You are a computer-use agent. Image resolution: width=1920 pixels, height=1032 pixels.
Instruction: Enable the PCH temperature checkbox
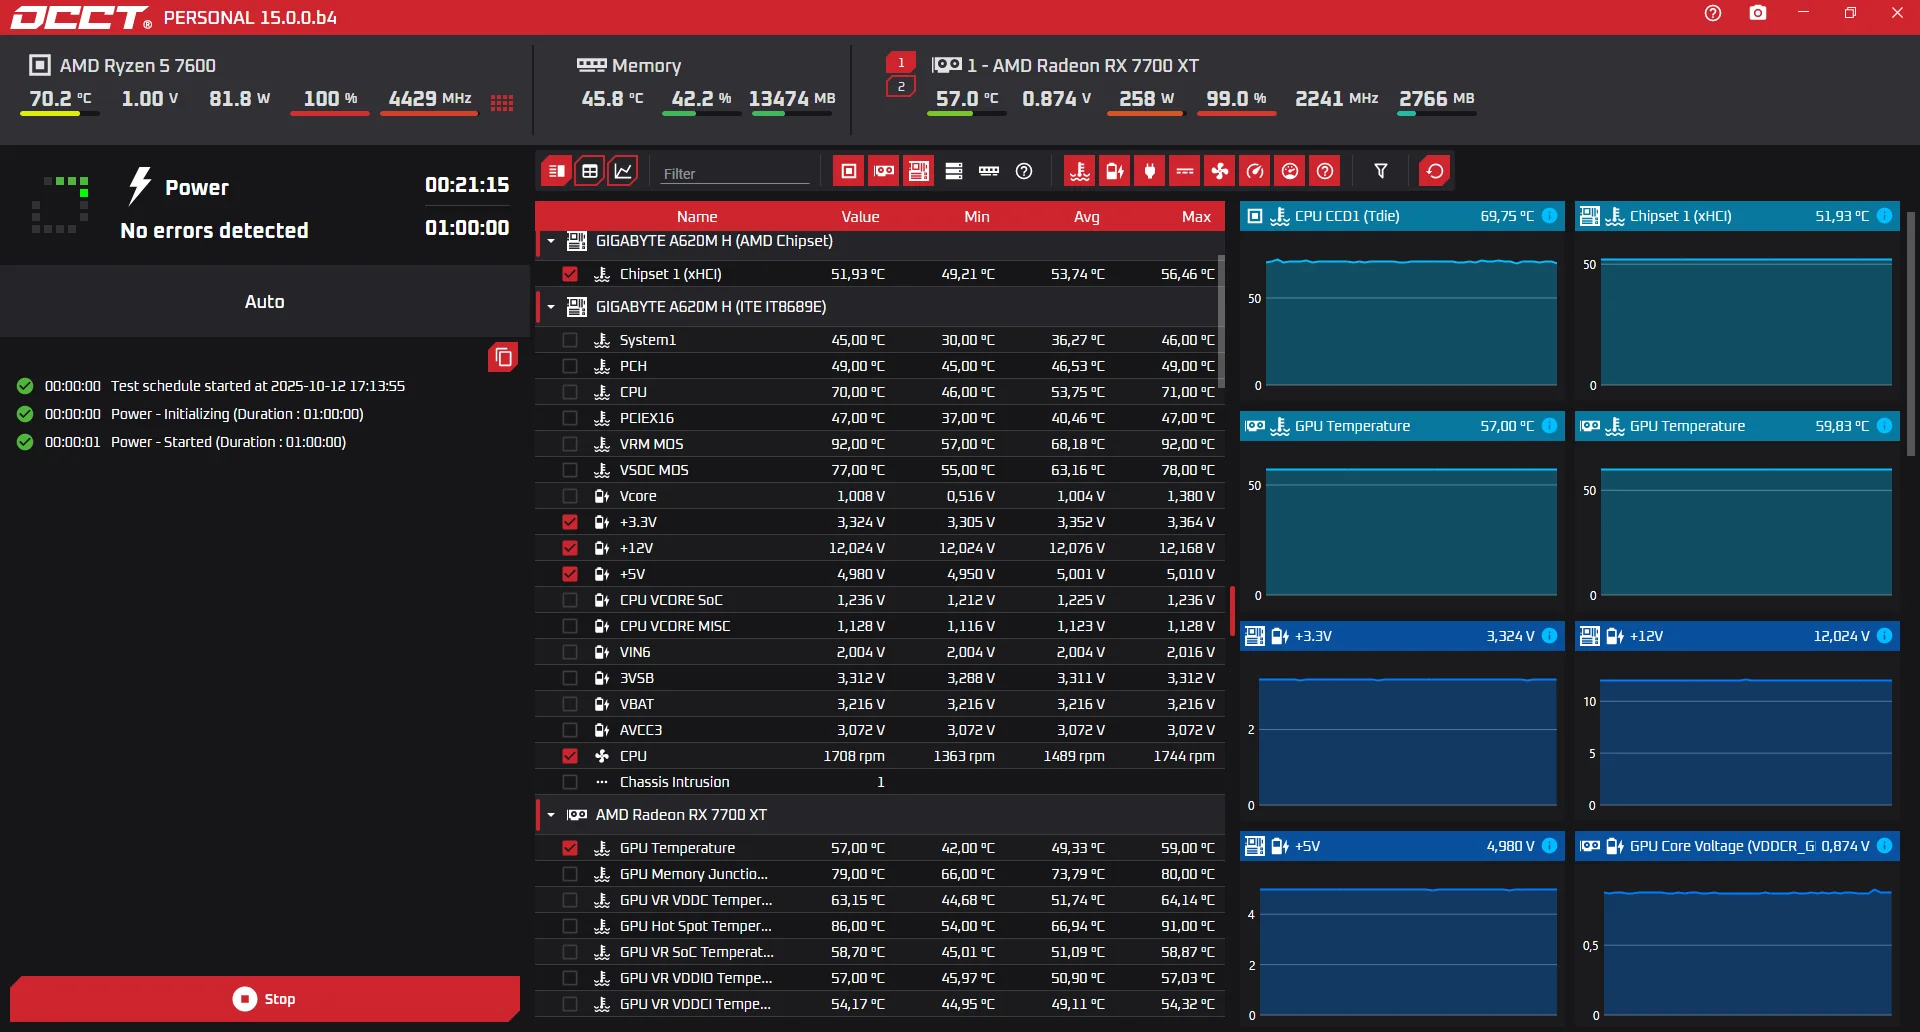pyautogui.click(x=570, y=366)
